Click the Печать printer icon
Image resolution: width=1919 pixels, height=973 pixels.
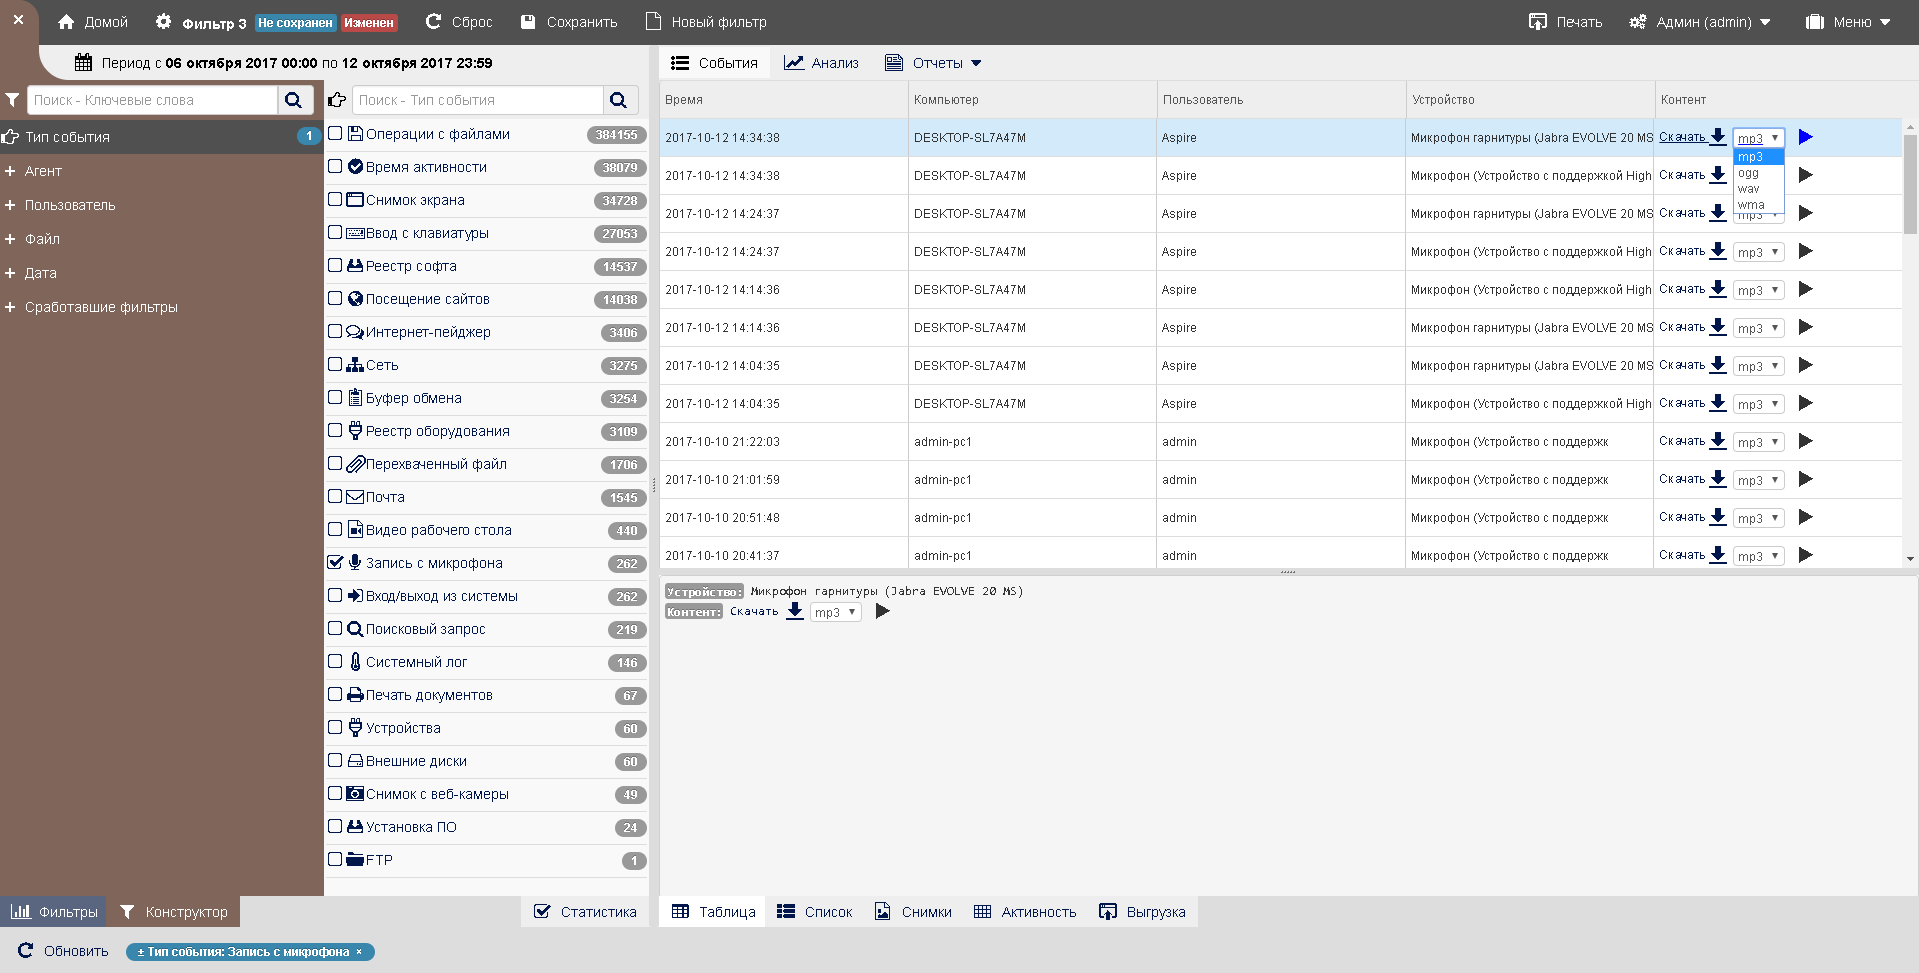pos(1538,22)
